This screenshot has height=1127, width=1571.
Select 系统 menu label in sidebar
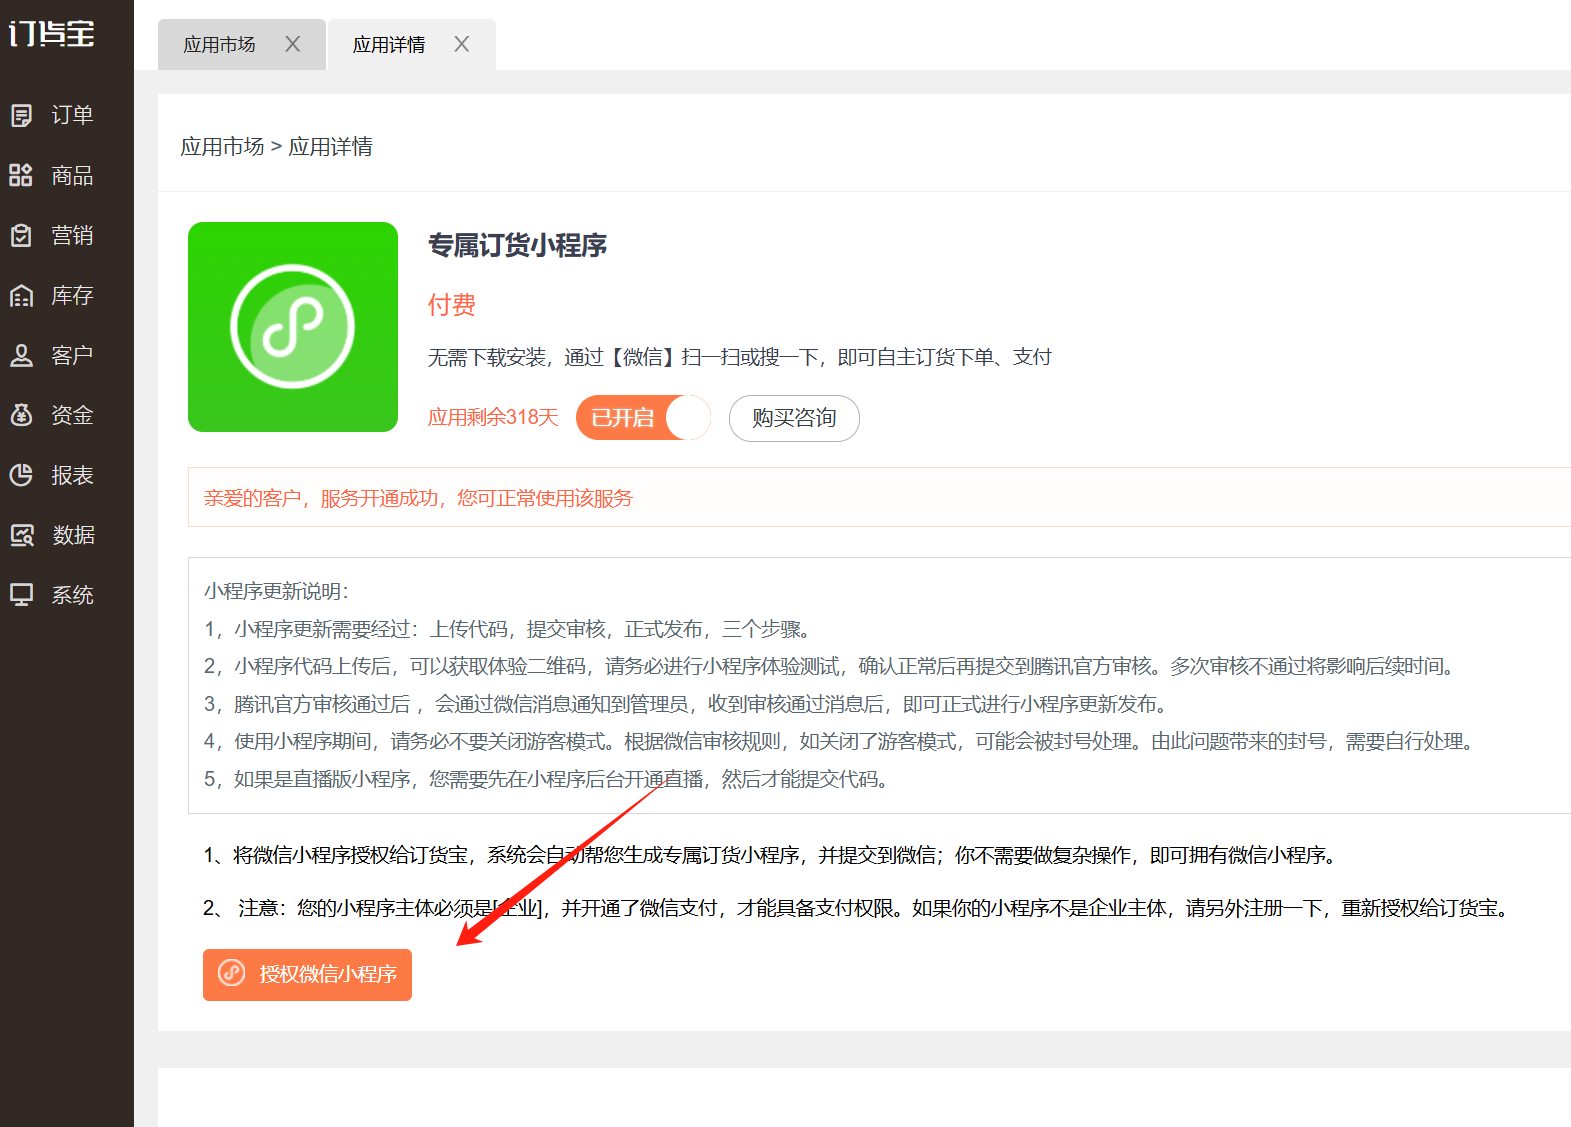72,595
